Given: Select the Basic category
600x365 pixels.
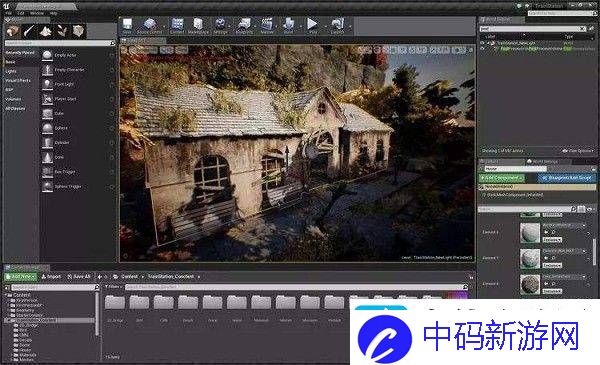Looking at the screenshot, I should coord(11,62).
